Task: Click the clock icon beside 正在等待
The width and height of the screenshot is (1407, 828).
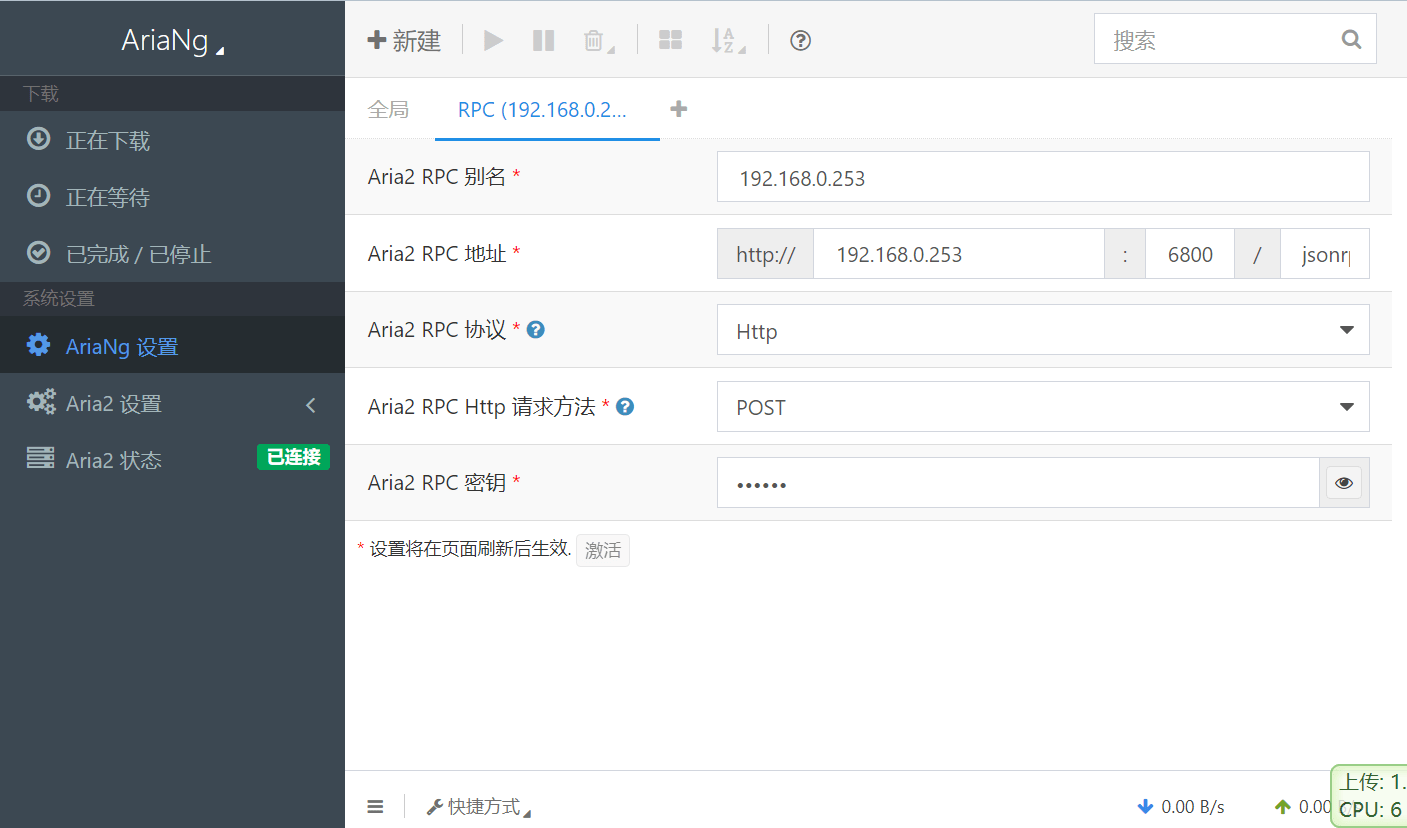Action: point(38,196)
